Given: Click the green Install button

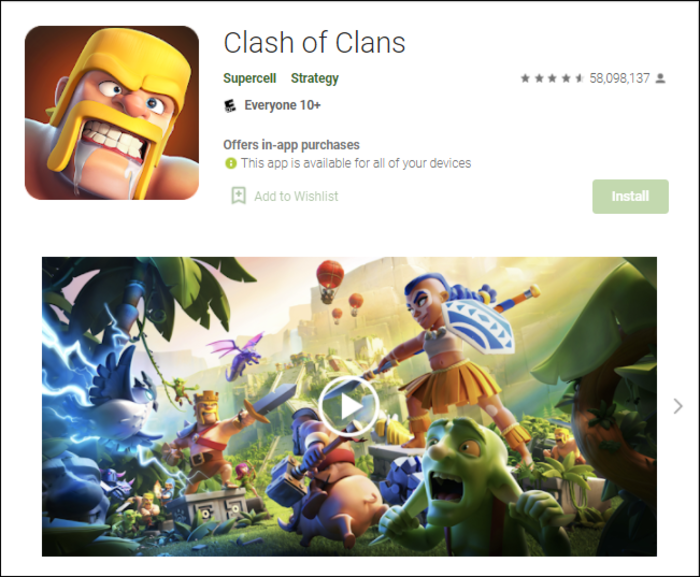Looking at the screenshot, I should pyautogui.click(x=630, y=197).
